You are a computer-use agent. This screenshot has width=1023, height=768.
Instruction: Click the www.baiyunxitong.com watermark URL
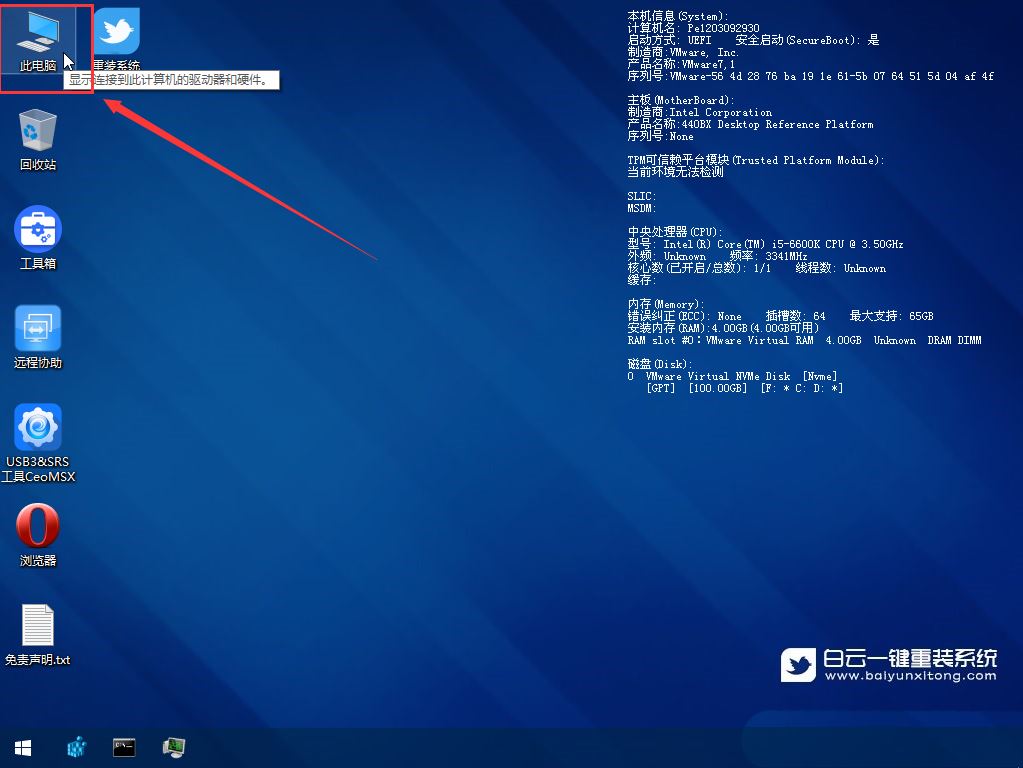(910, 676)
